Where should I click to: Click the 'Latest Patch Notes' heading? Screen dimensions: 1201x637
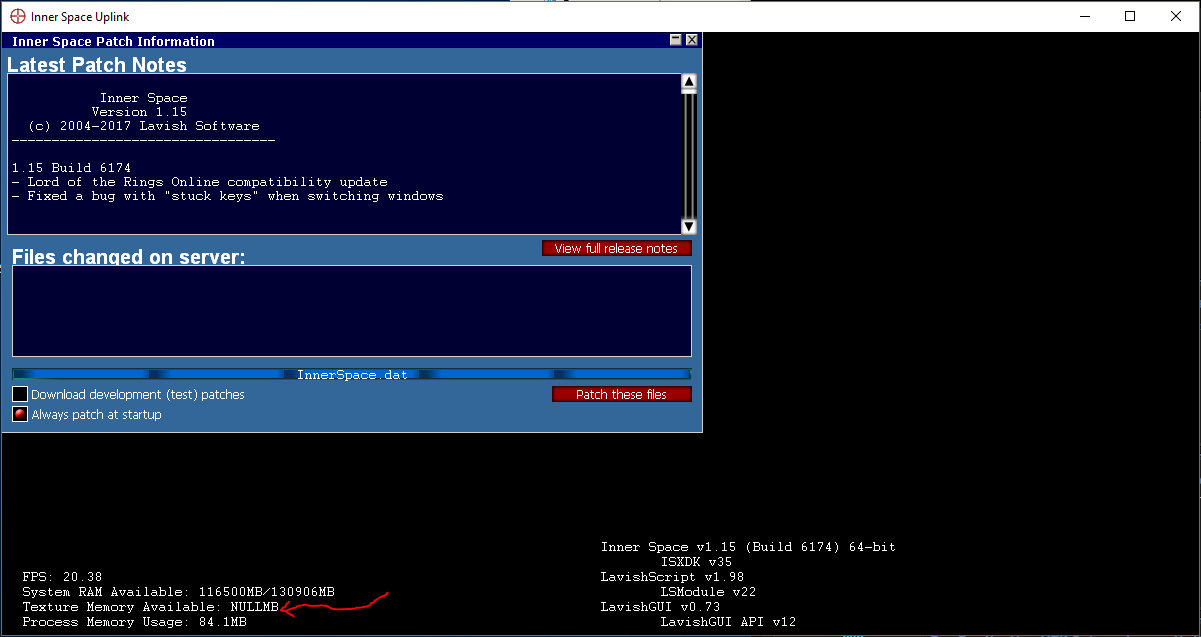pyautogui.click(x=97, y=65)
